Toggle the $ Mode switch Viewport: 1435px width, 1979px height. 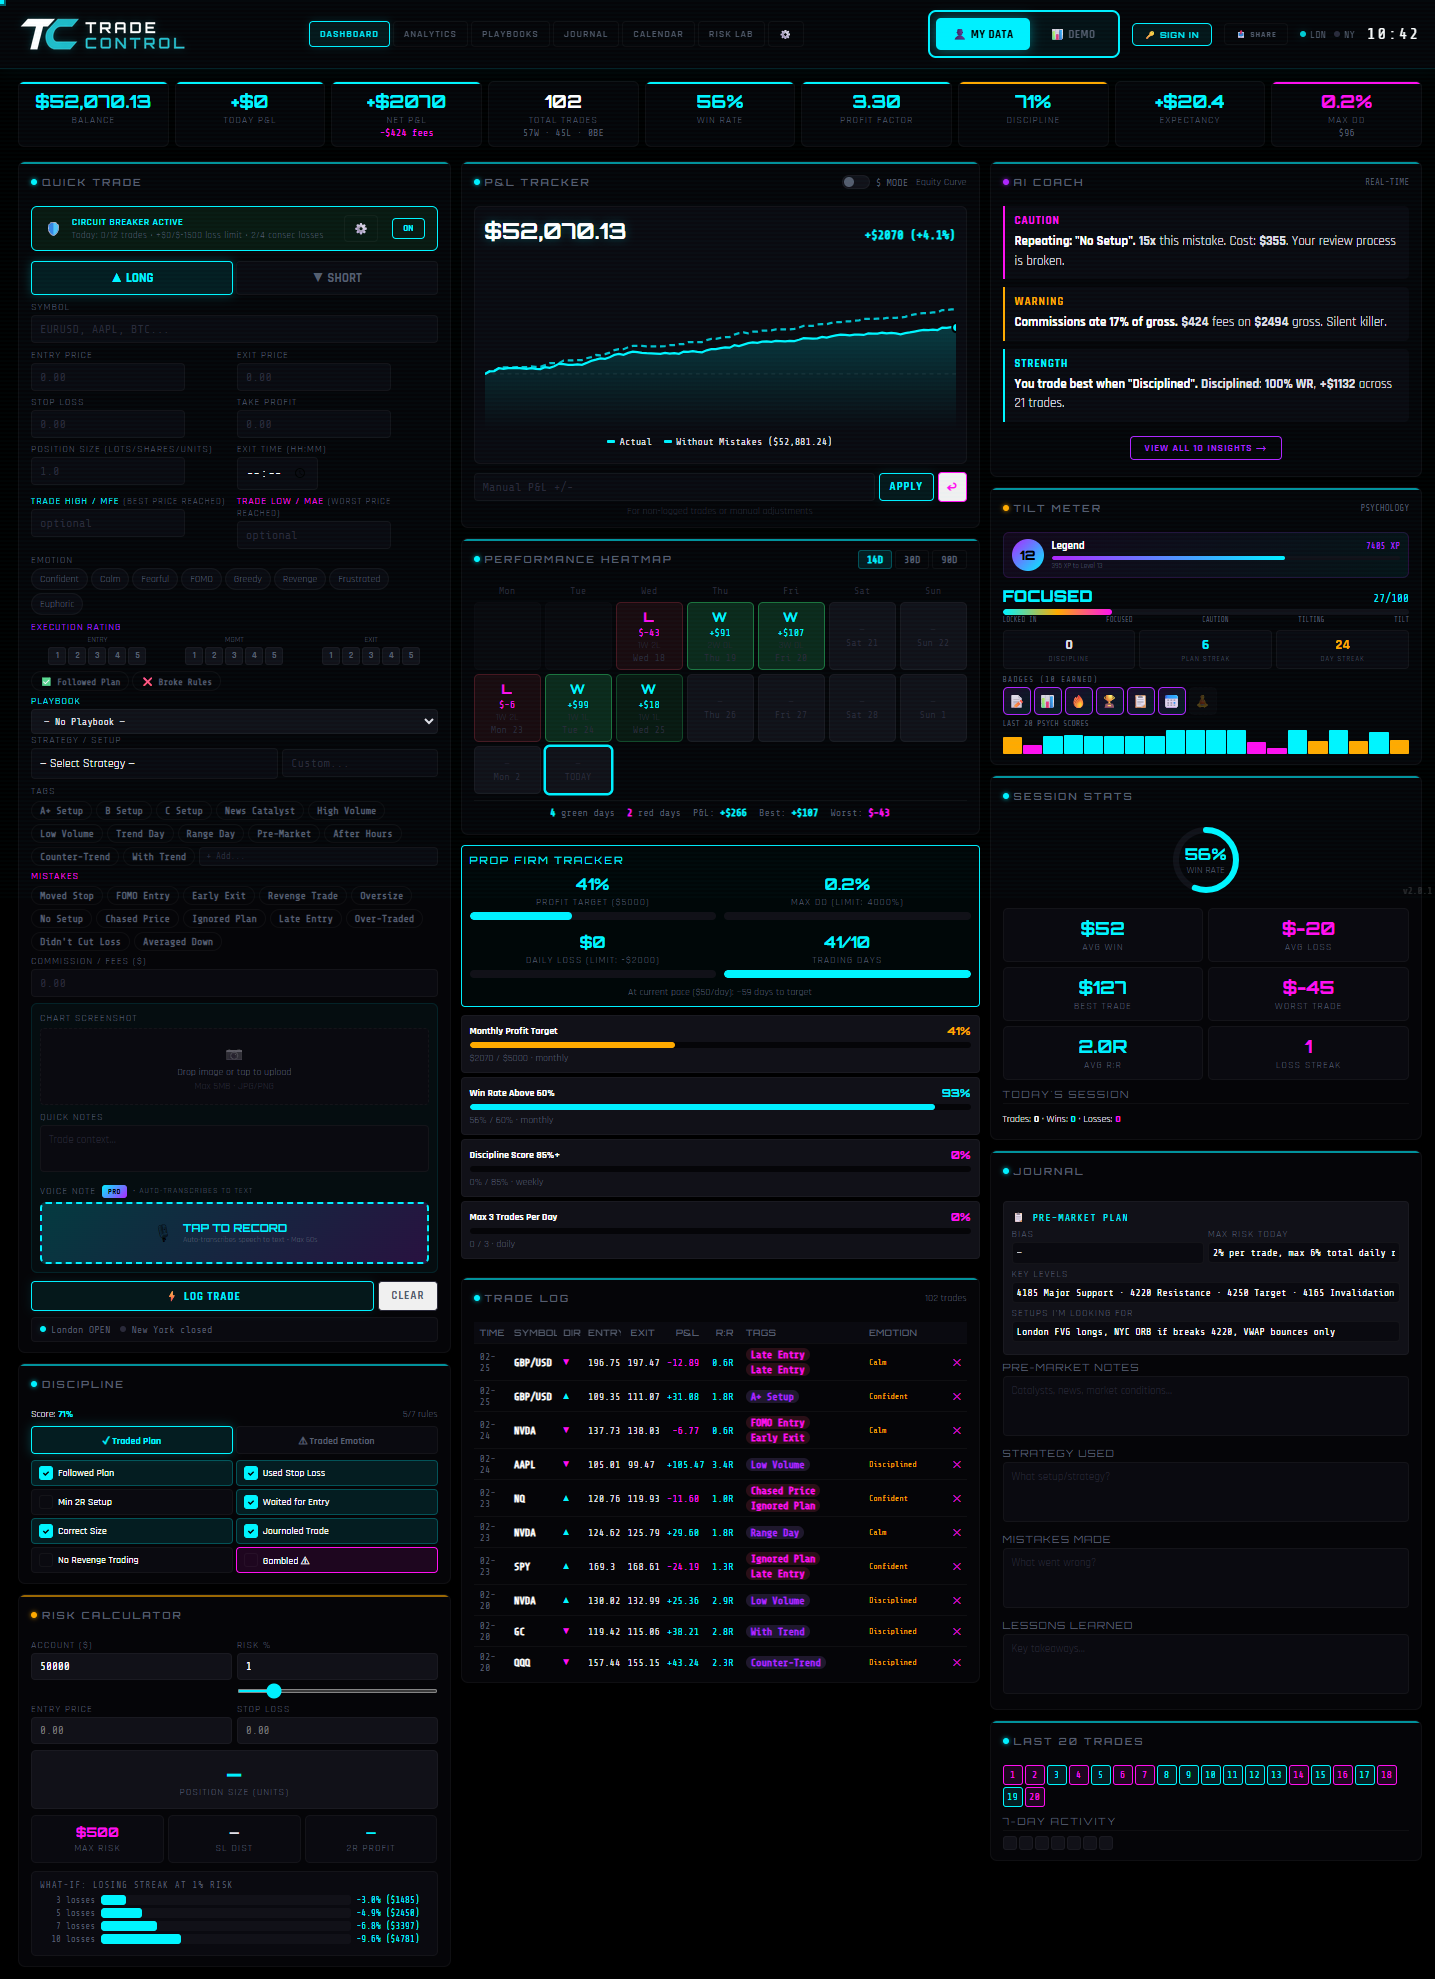pyautogui.click(x=855, y=182)
